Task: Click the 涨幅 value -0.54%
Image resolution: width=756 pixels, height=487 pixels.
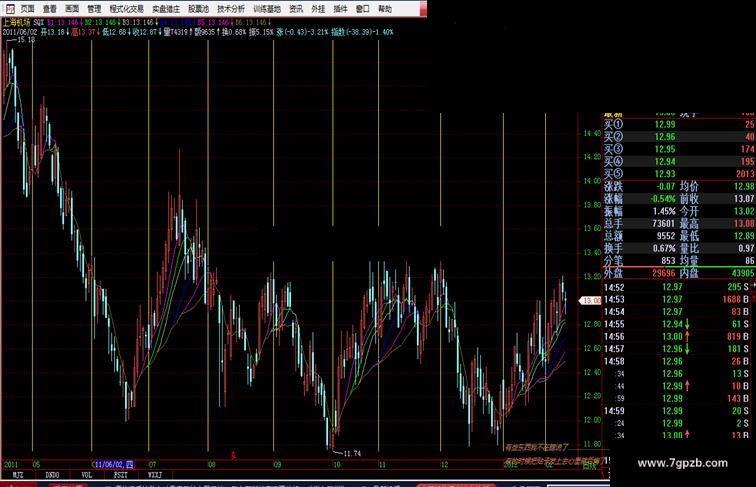Action: coord(662,199)
